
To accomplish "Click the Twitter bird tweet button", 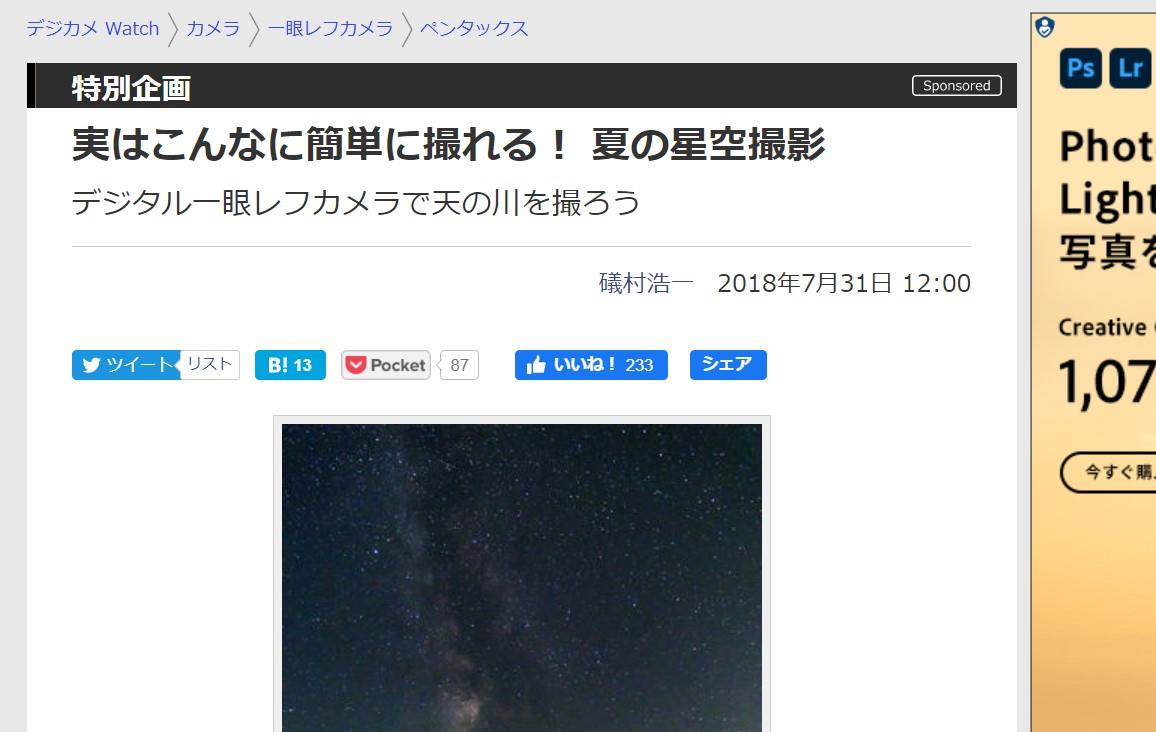I will tap(126, 365).
